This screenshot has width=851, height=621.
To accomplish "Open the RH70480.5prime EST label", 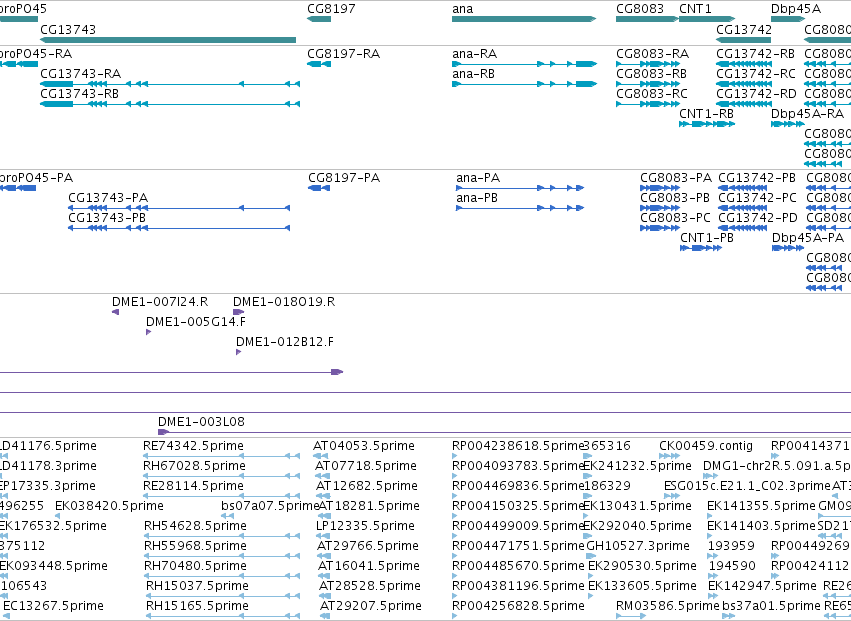I will point(195,566).
